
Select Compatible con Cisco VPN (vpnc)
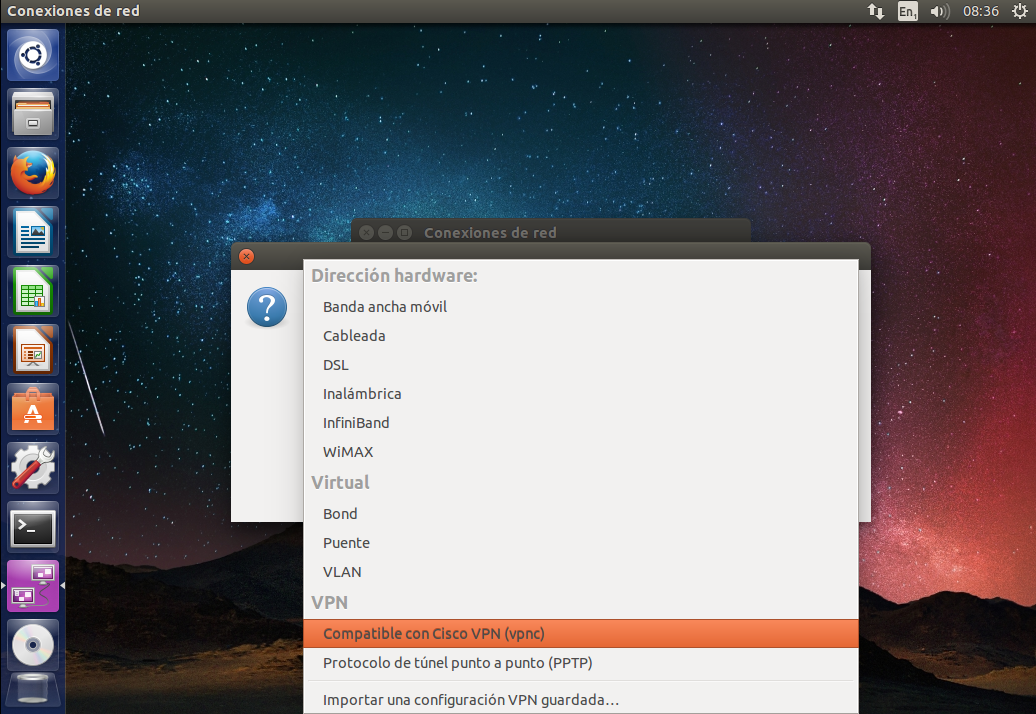pos(581,633)
